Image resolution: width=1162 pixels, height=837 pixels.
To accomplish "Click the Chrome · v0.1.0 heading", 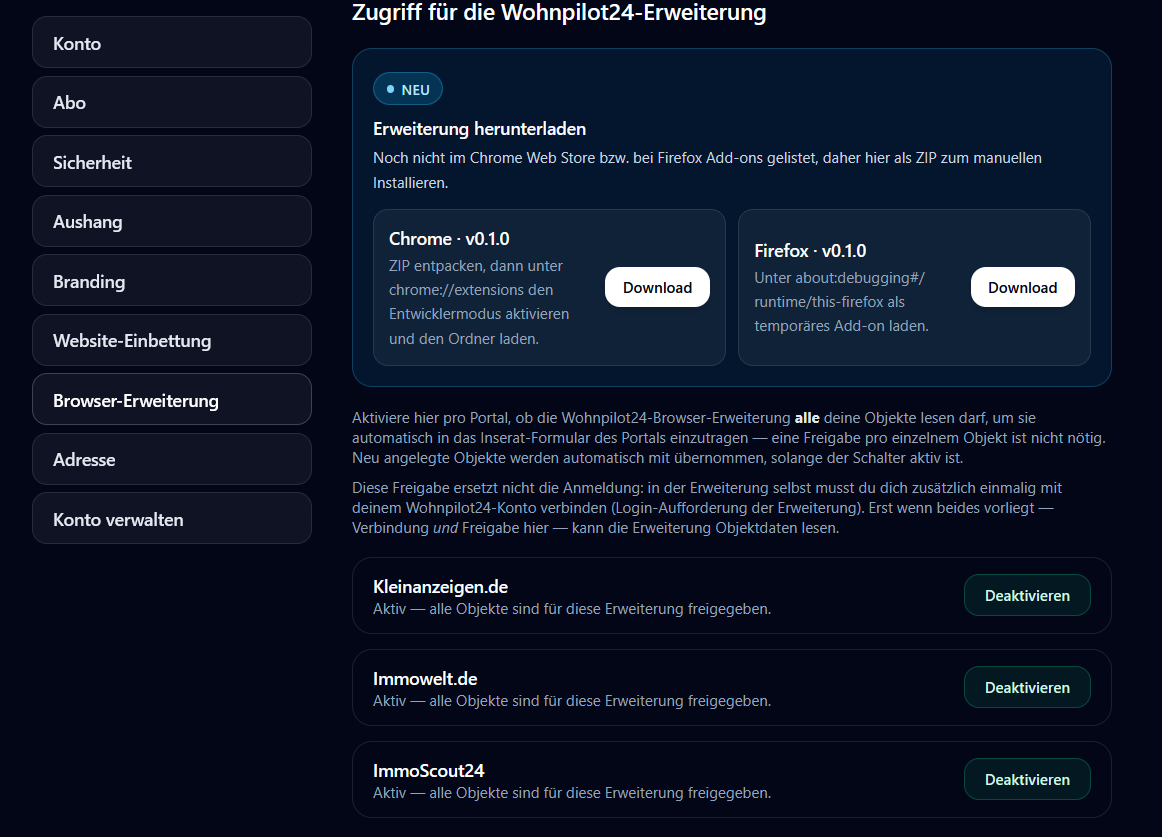I will click(x=449, y=239).
